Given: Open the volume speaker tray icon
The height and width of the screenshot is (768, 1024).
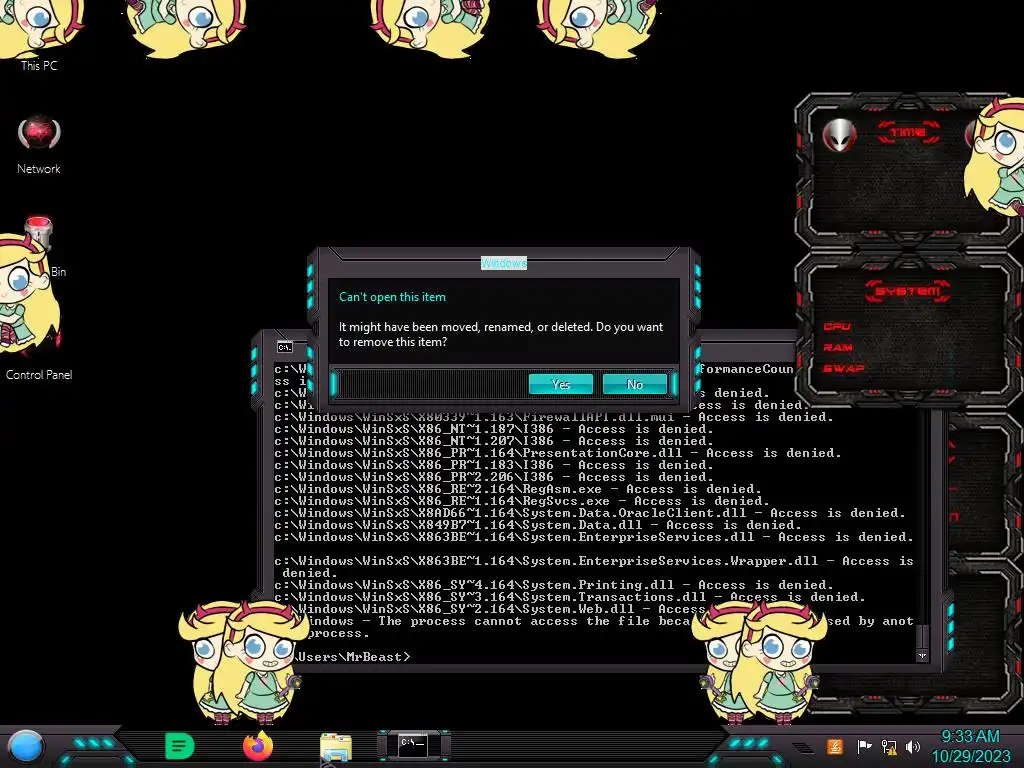Looking at the screenshot, I should coord(913,746).
